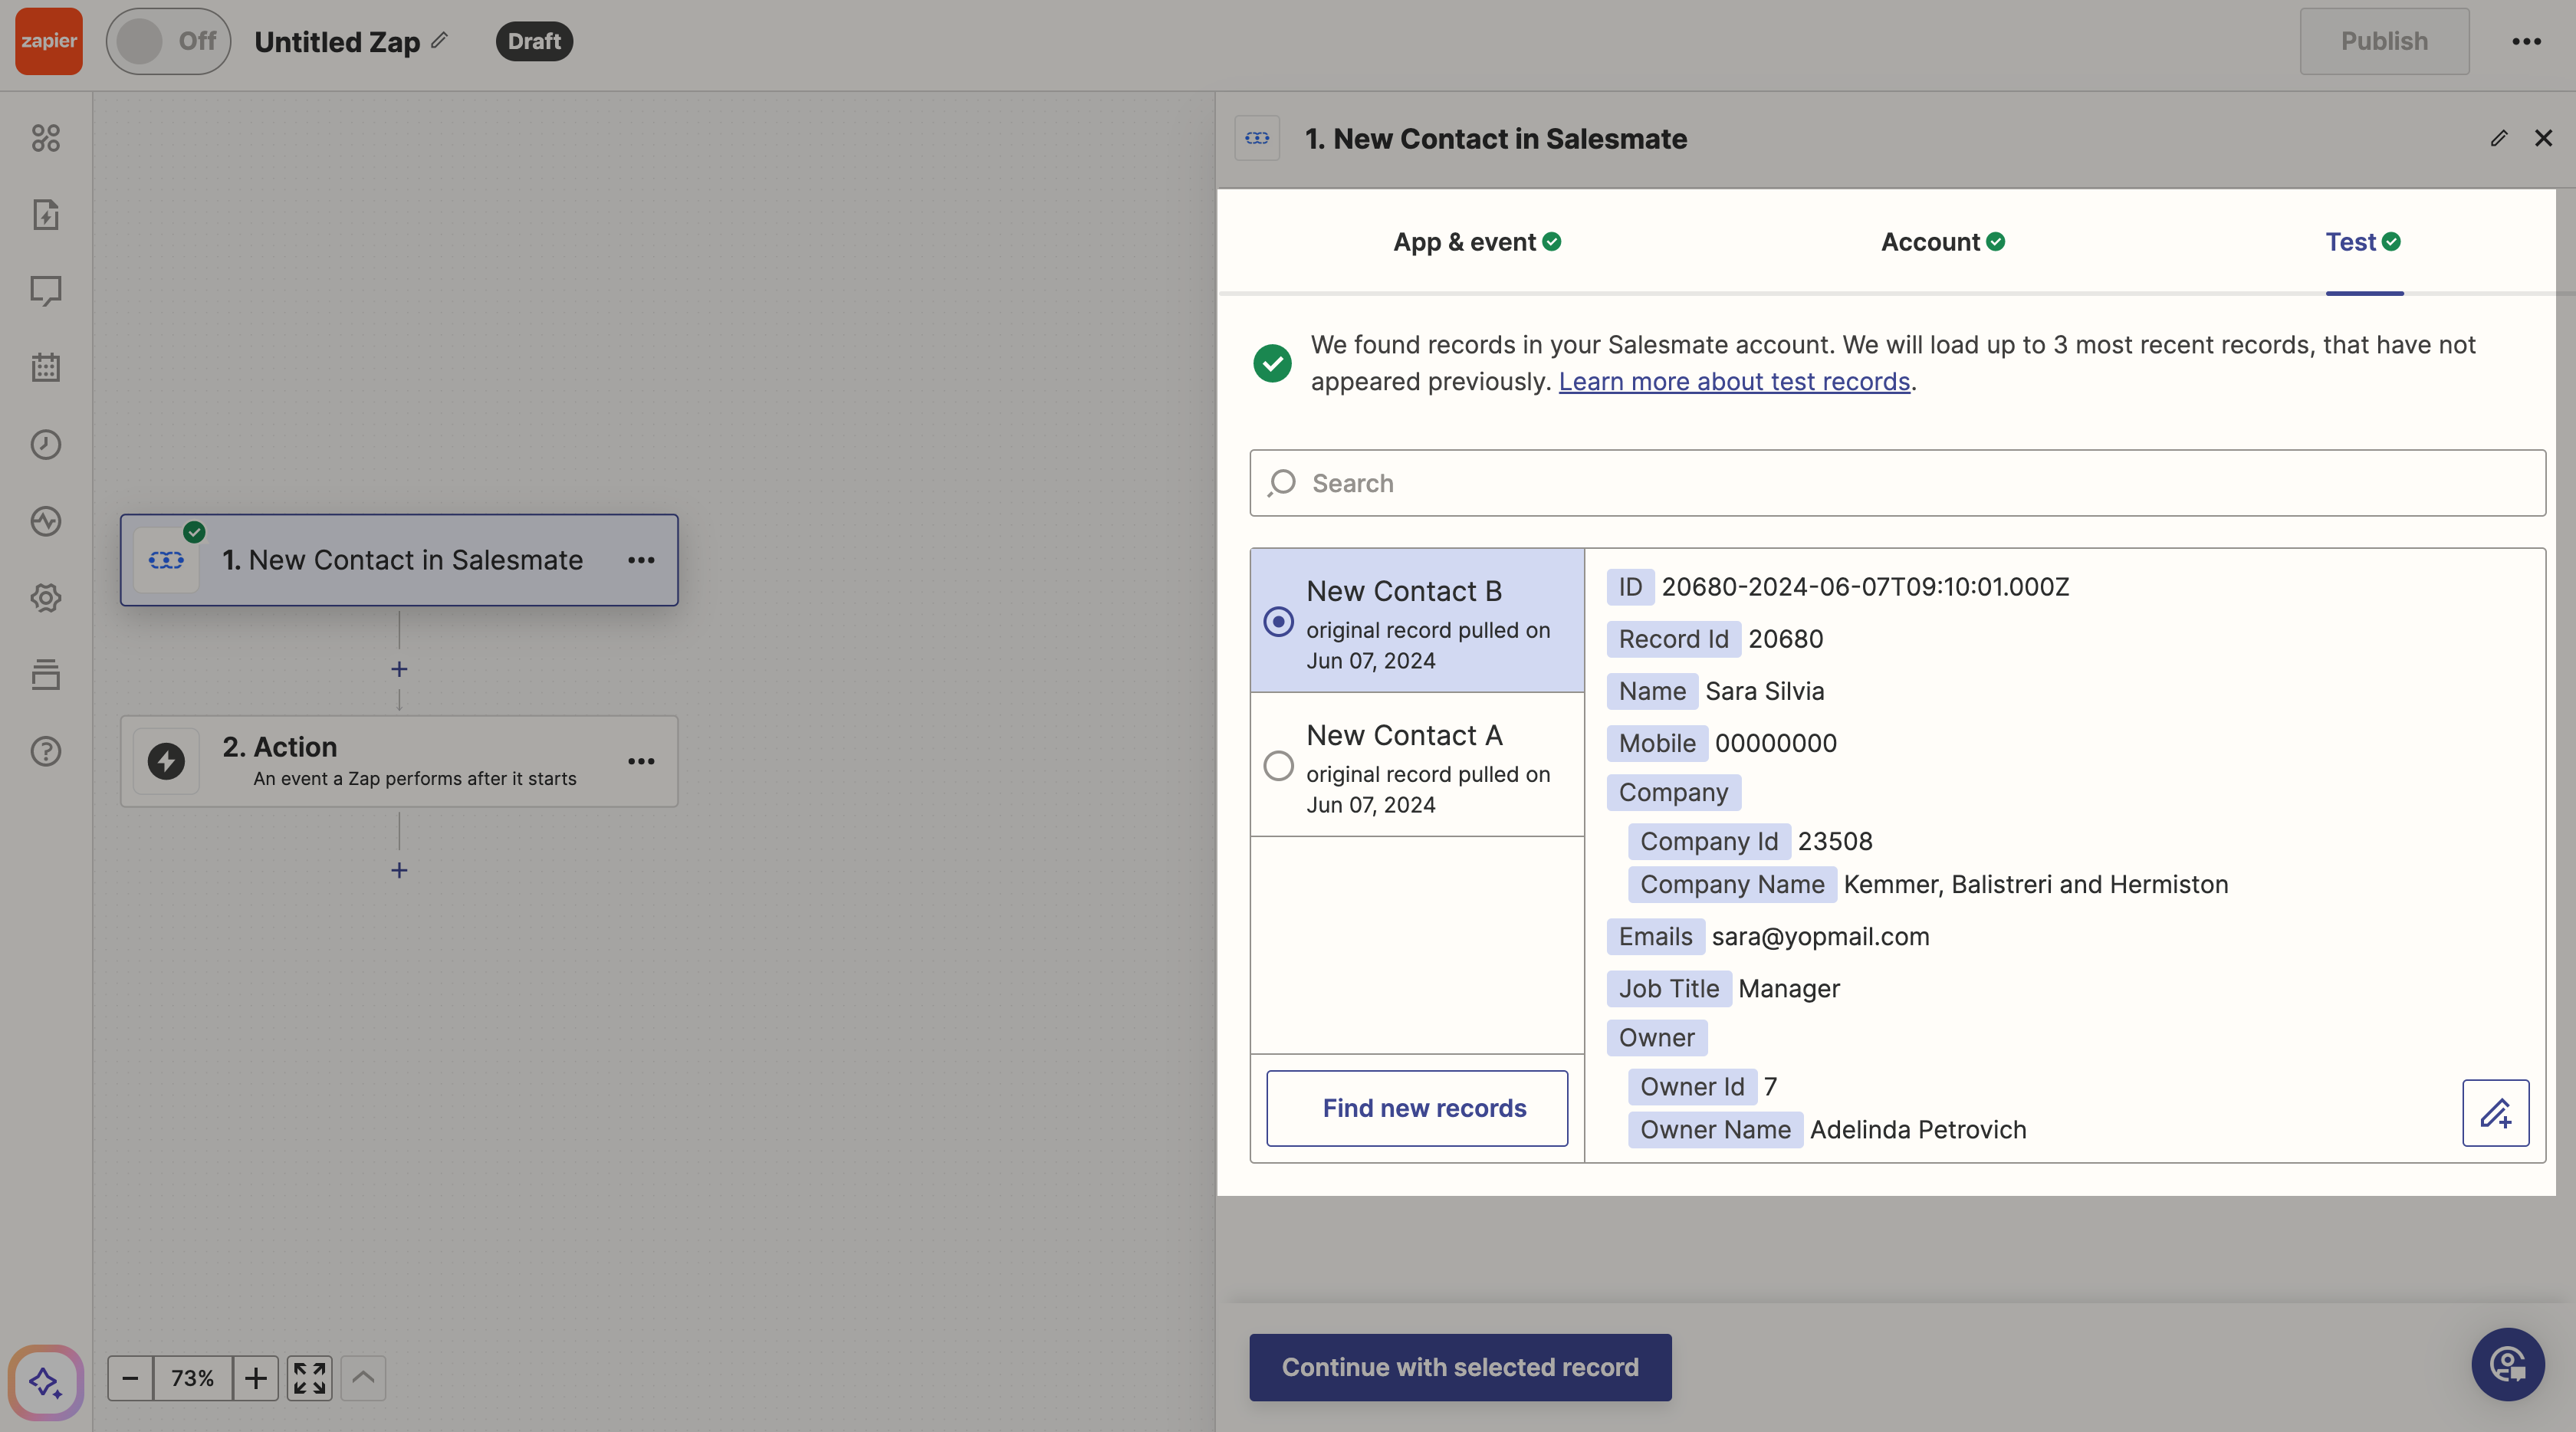This screenshot has width=2576, height=1432.
Task: Zoom out with the minus button
Action: (130, 1378)
